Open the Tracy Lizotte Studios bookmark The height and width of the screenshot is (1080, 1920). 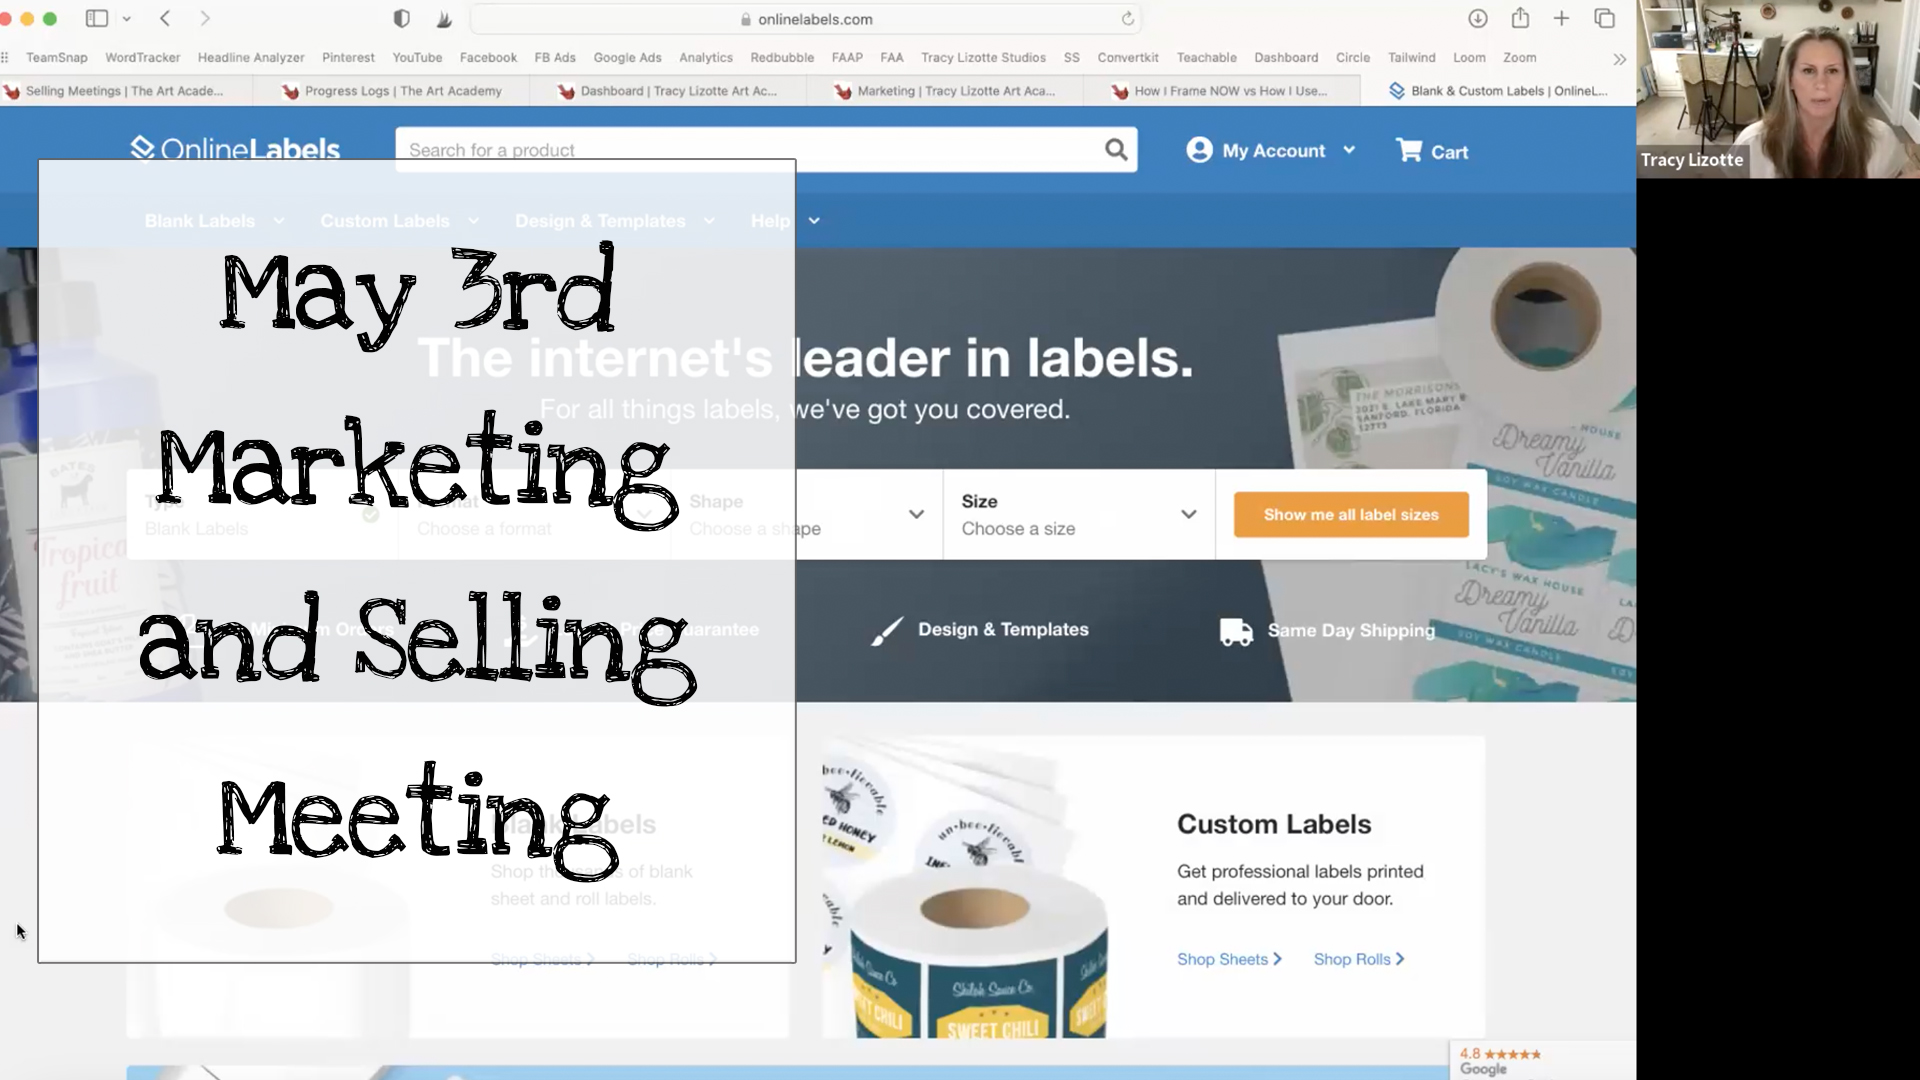[983, 58]
